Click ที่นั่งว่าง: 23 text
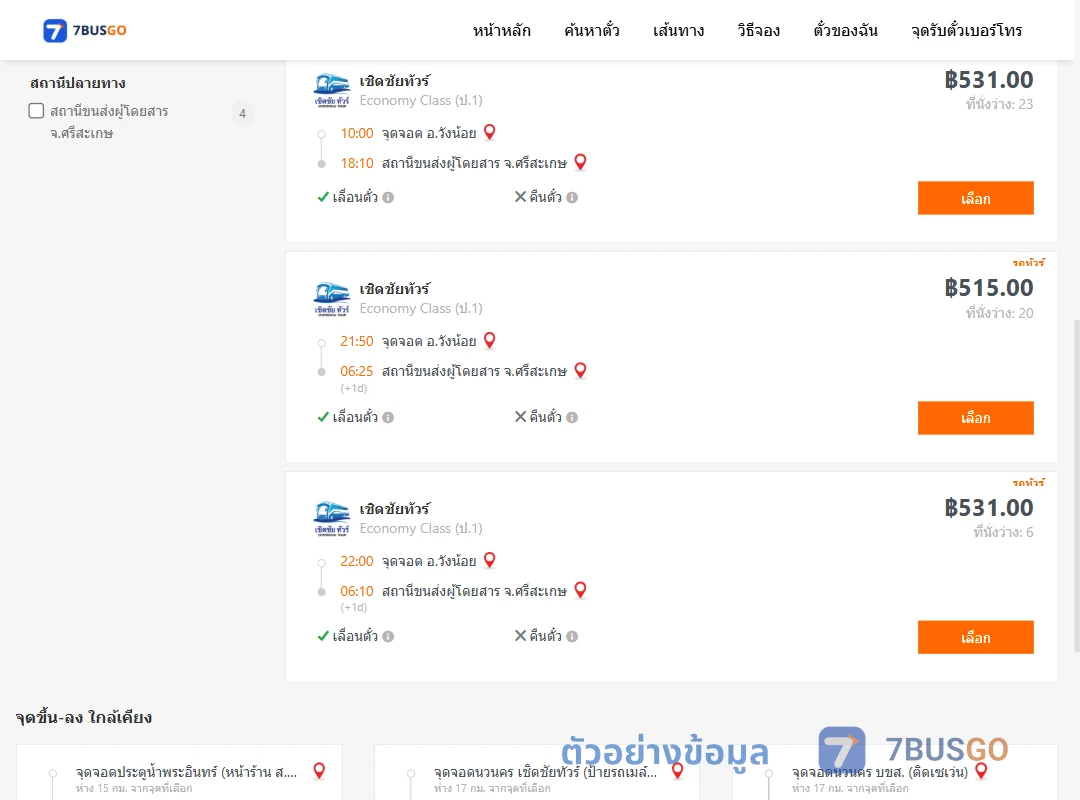The height and width of the screenshot is (800, 1080). click(999, 104)
